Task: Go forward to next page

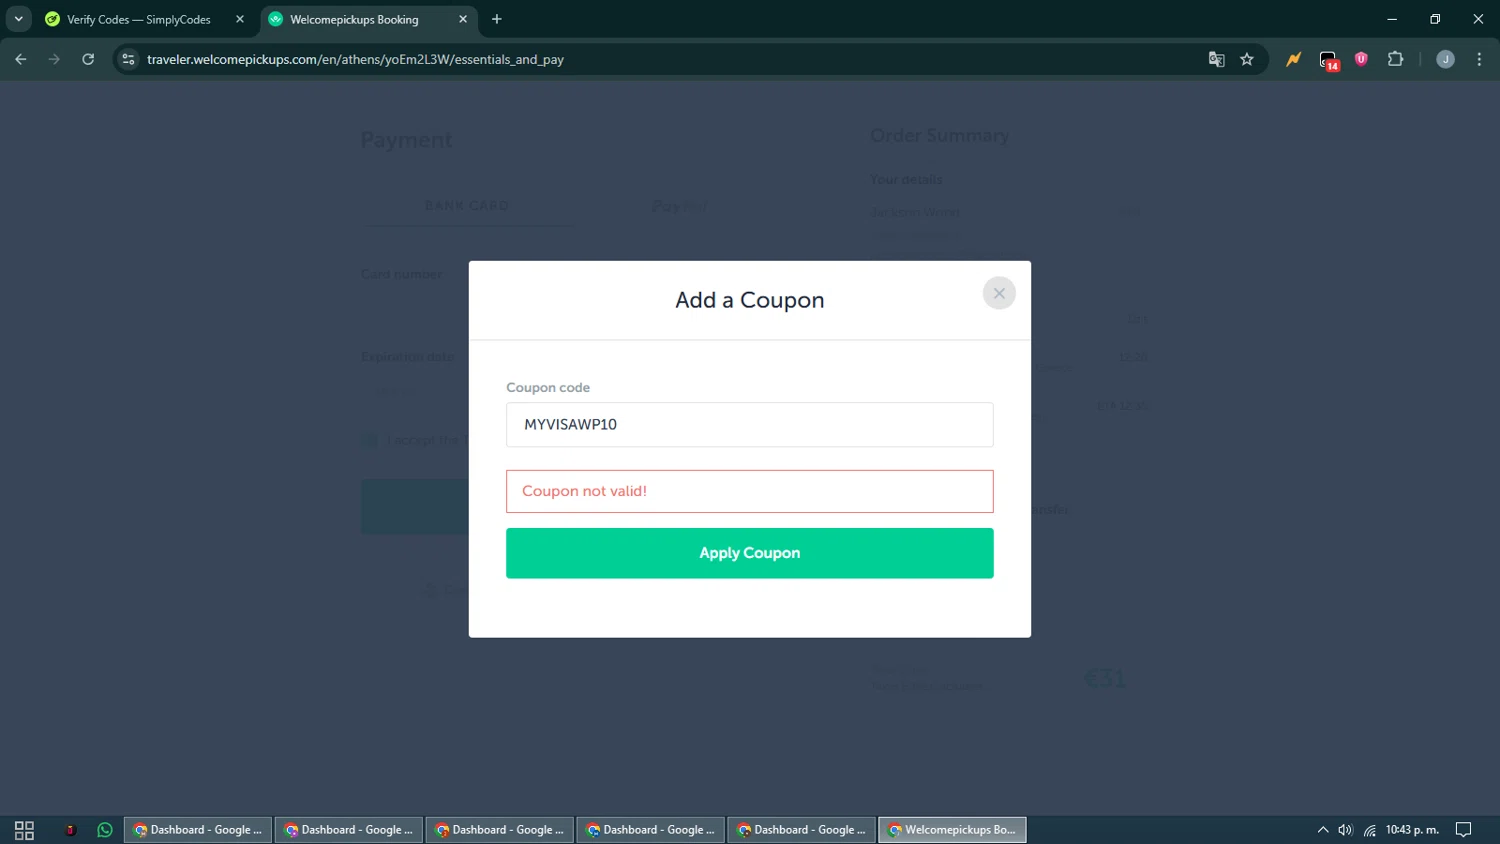Action: tap(54, 59)
